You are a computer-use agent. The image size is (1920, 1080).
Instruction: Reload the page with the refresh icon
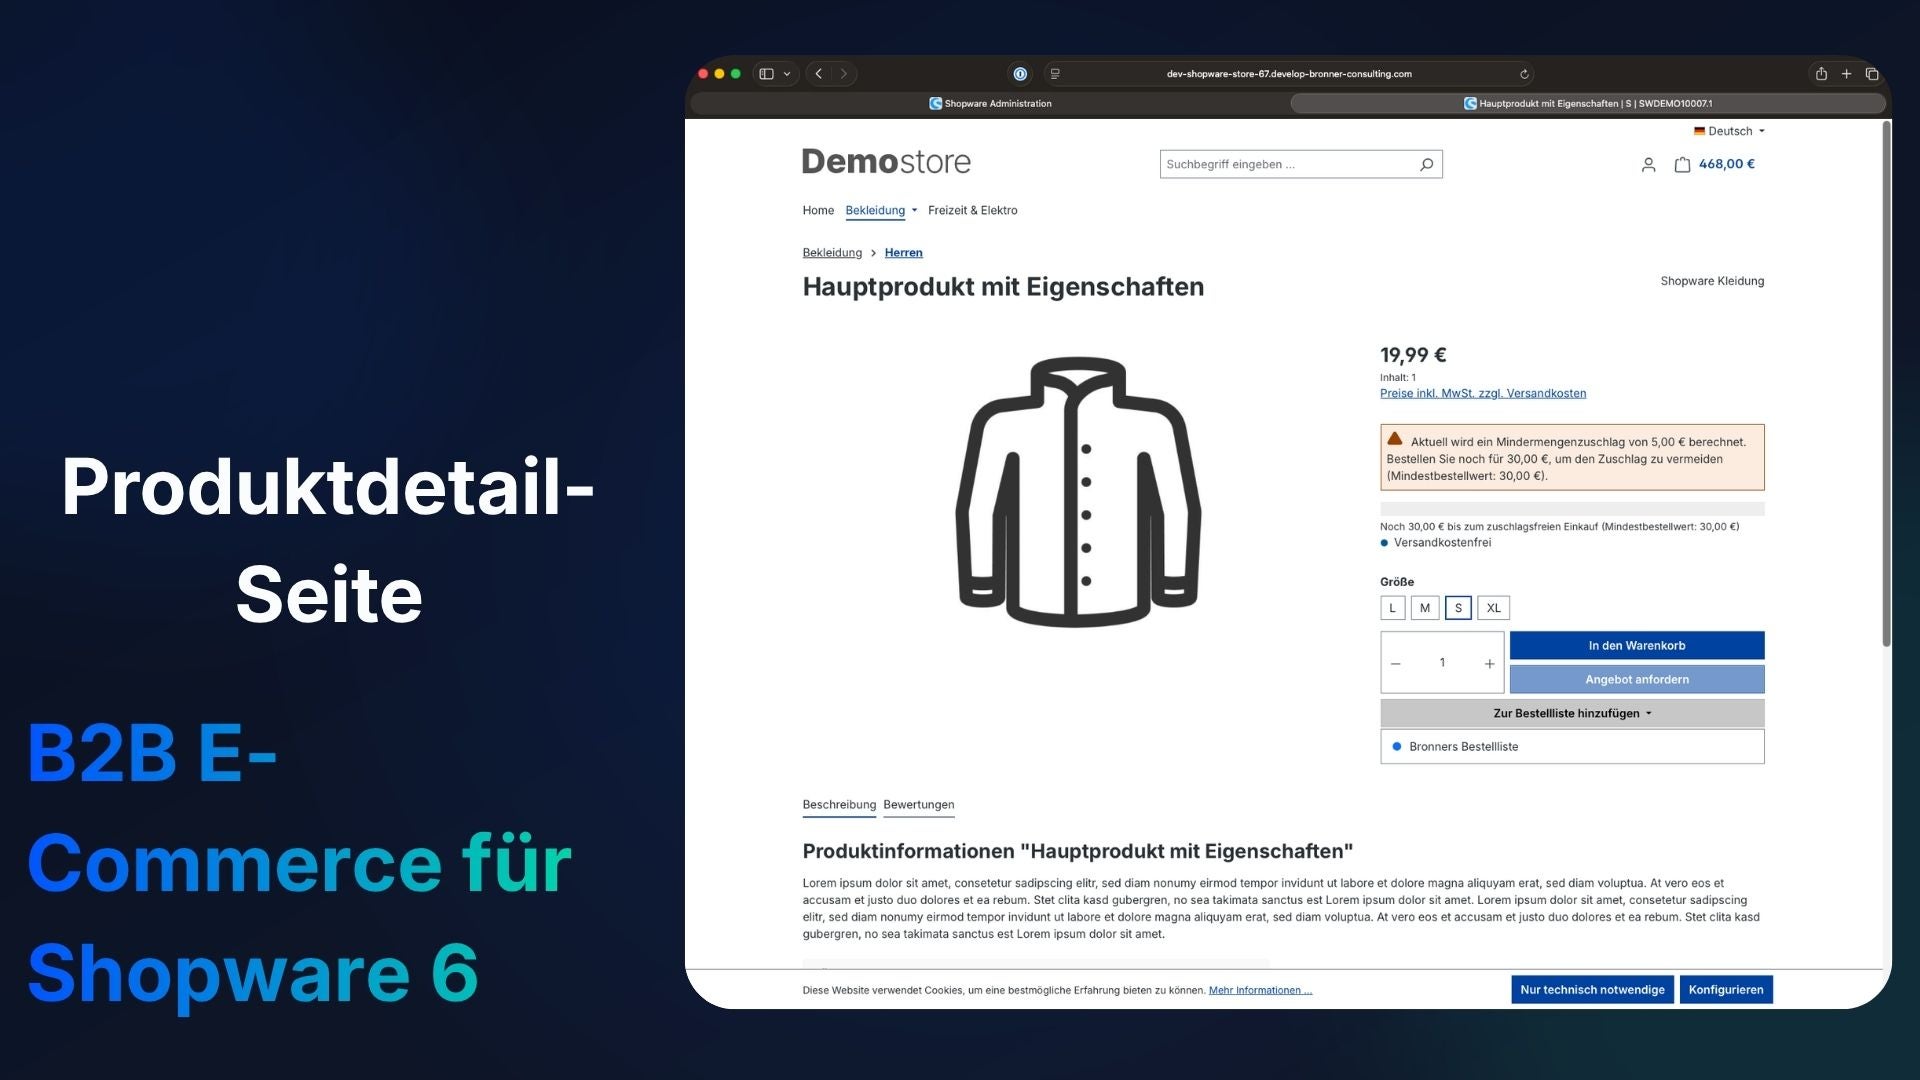pos(1524,74)
